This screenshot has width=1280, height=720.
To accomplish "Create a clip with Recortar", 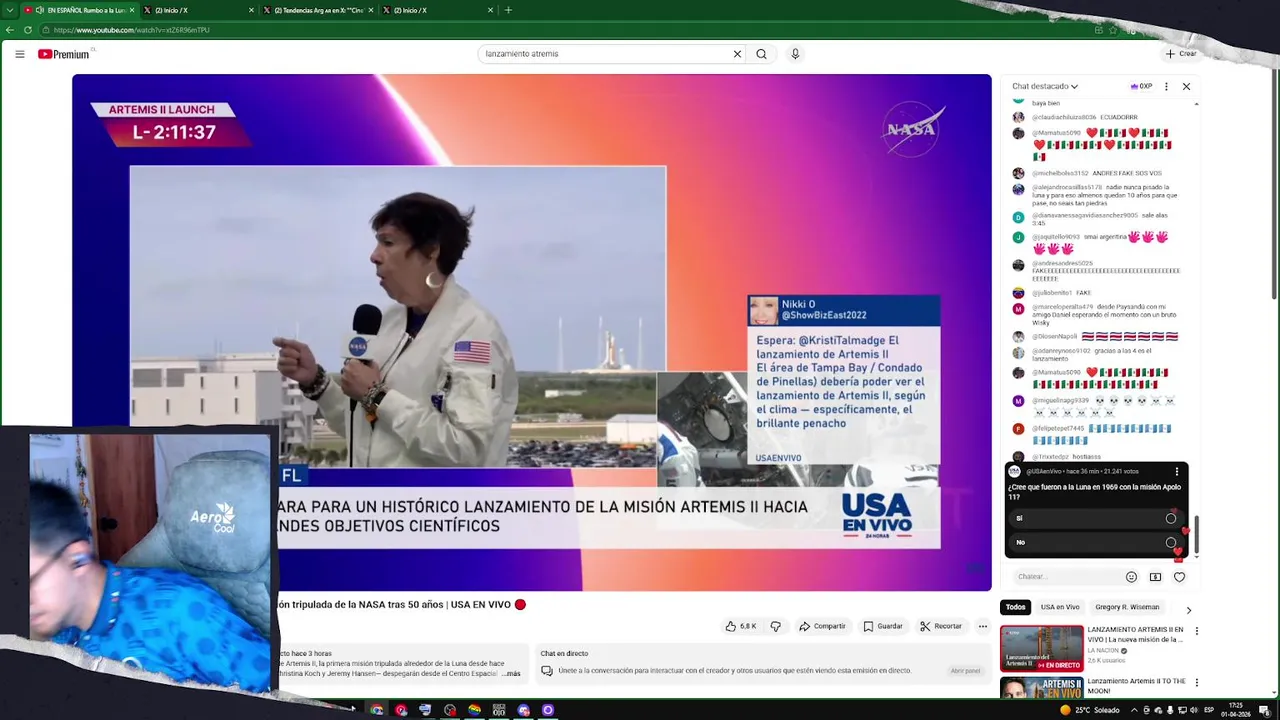I will (941, 626).
